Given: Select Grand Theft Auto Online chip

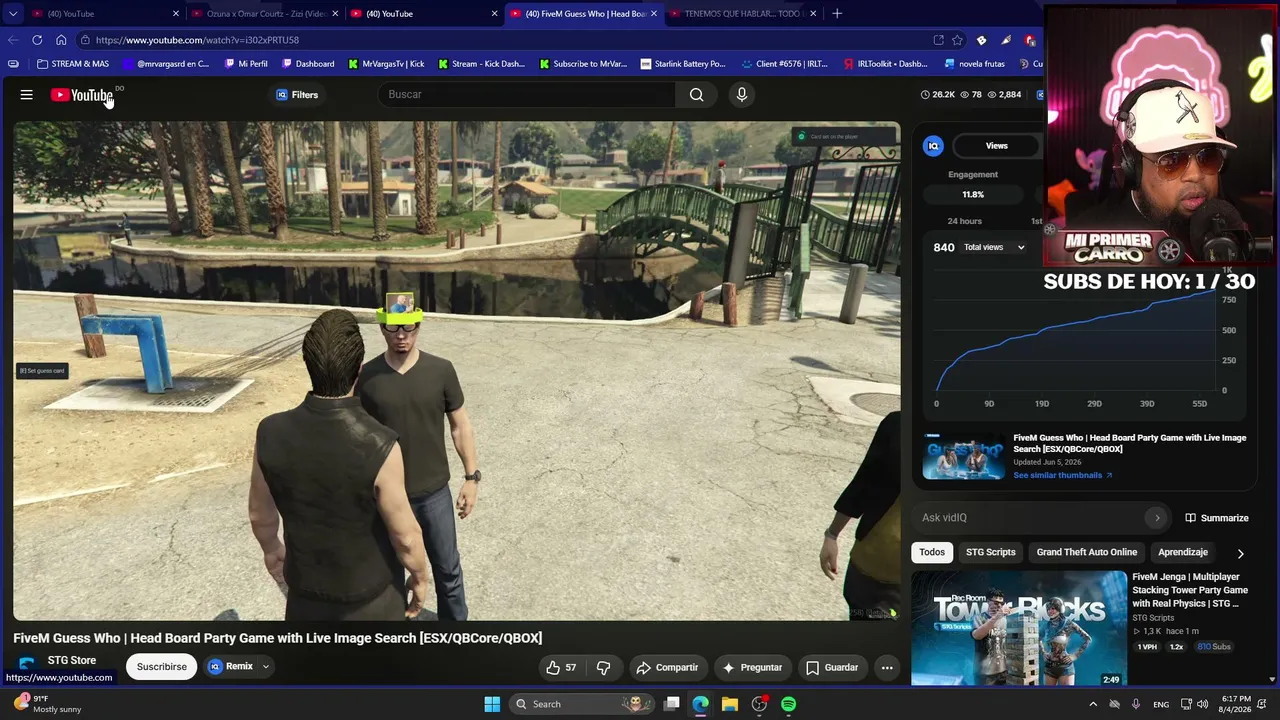Looking at the screenshot, I should coord(1087,552).
